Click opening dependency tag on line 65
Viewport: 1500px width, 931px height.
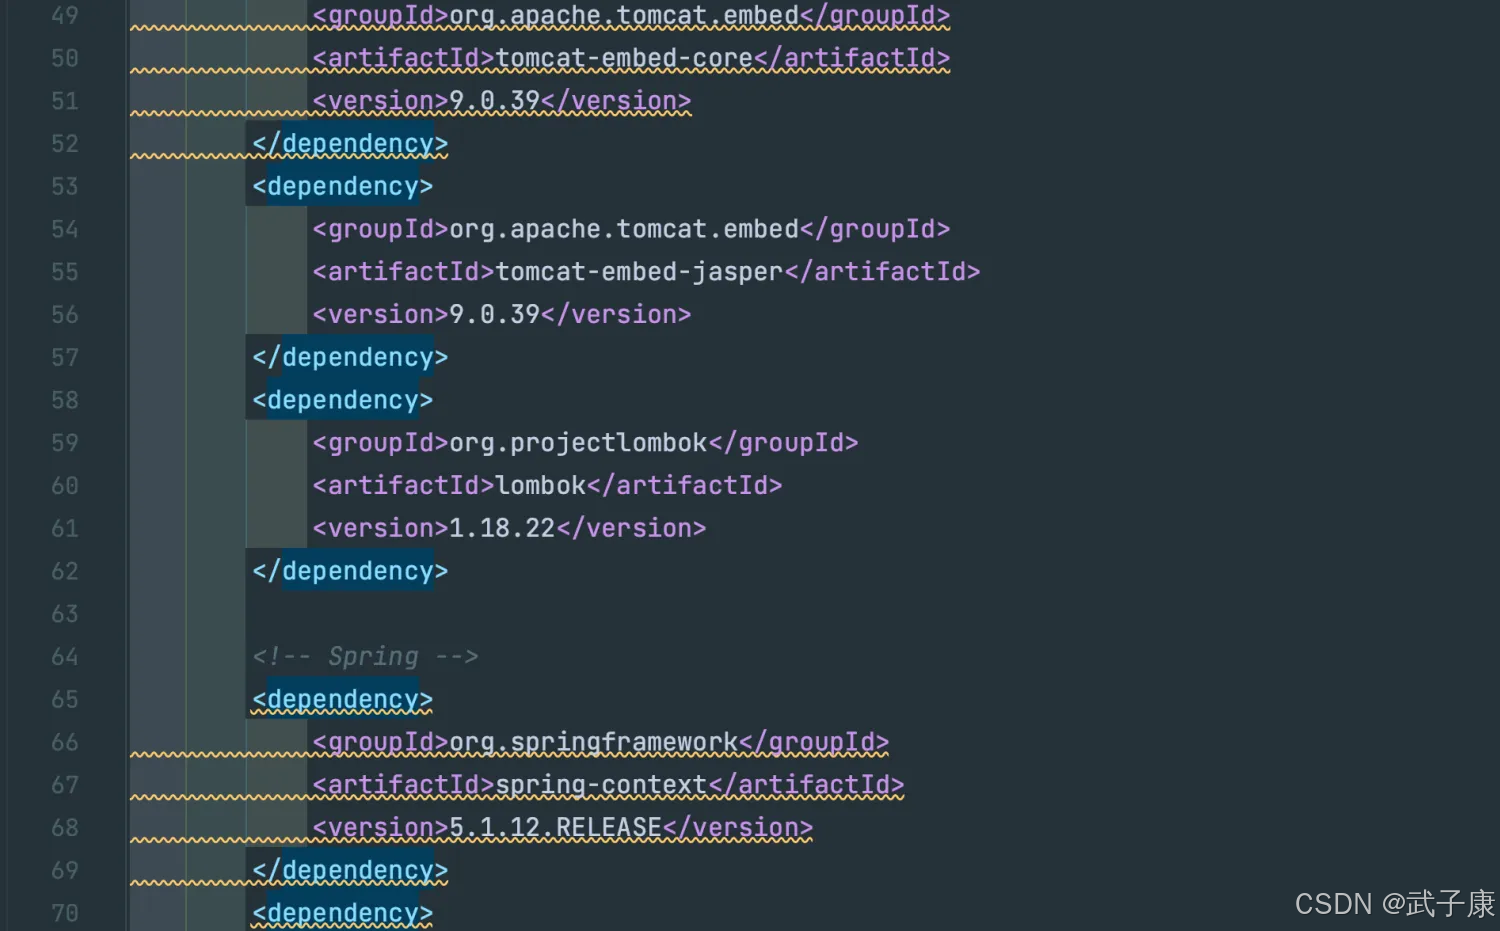pos(342,699)
